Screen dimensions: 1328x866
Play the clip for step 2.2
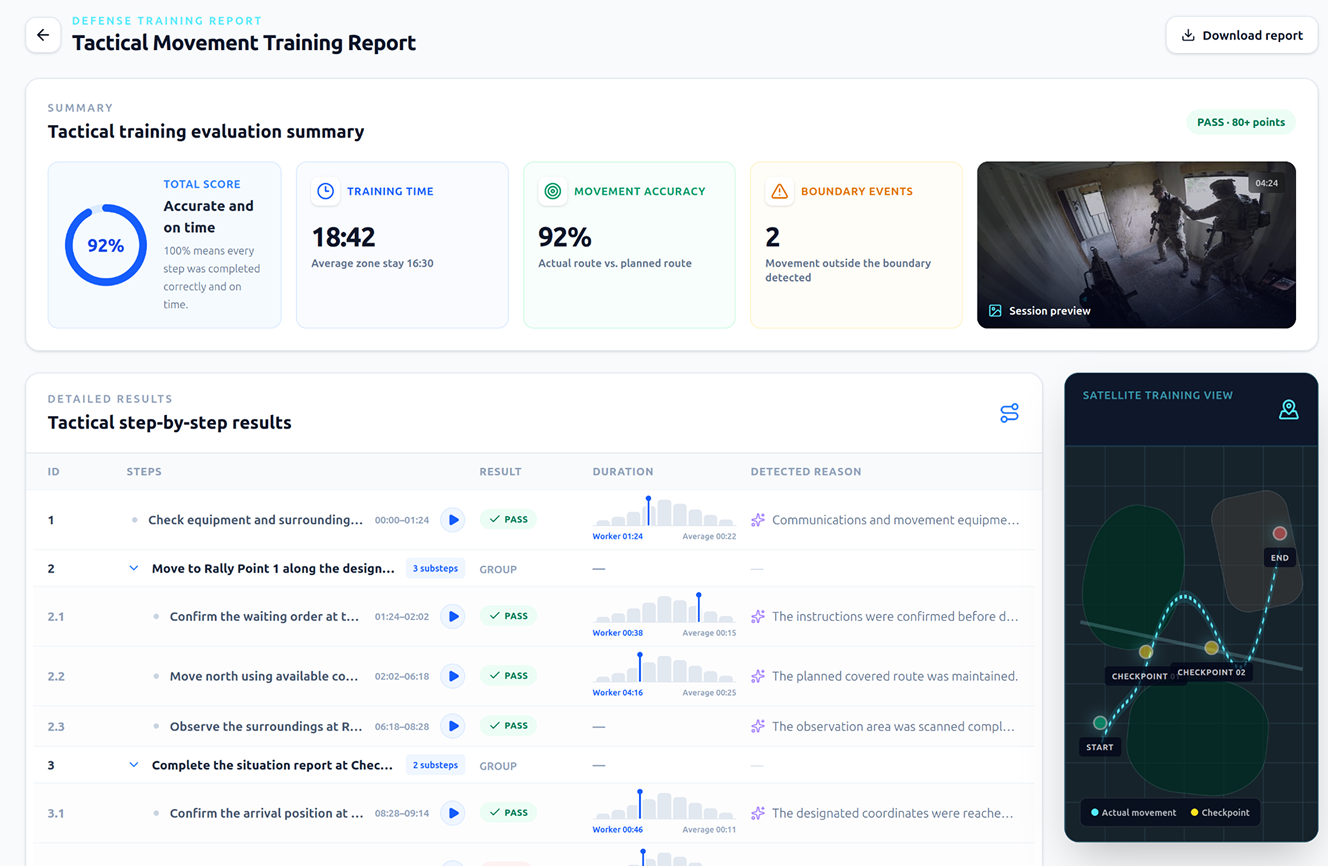pyautogui.click(x=453, y=676)
